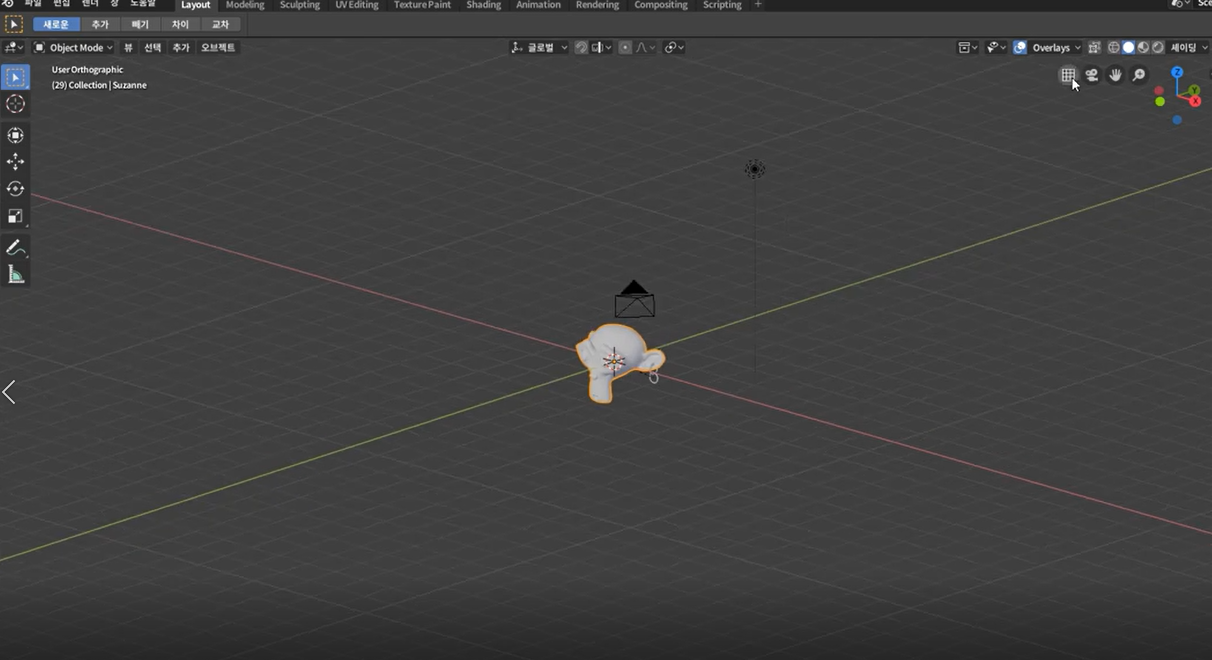
Task: Select the Select Box tool in toolbar
Action: point(15,77)
